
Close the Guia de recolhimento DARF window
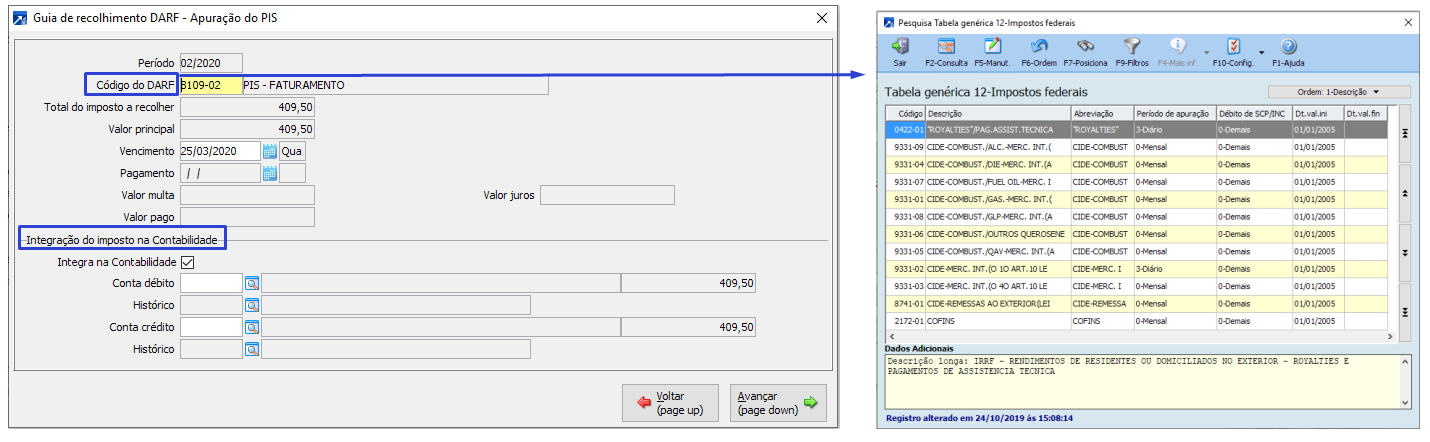tap(822, 18)
